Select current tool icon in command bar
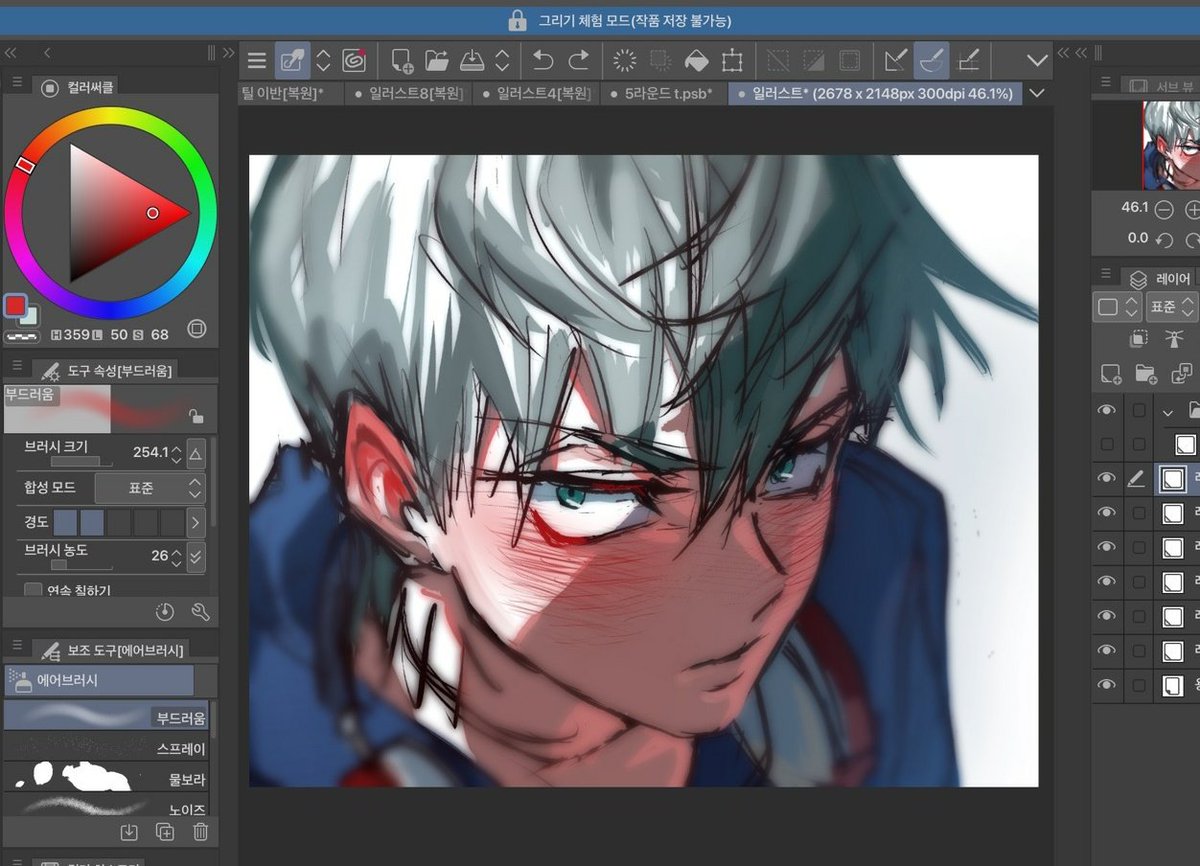Viewport: 1200px width, 866px height. [292, 61]
